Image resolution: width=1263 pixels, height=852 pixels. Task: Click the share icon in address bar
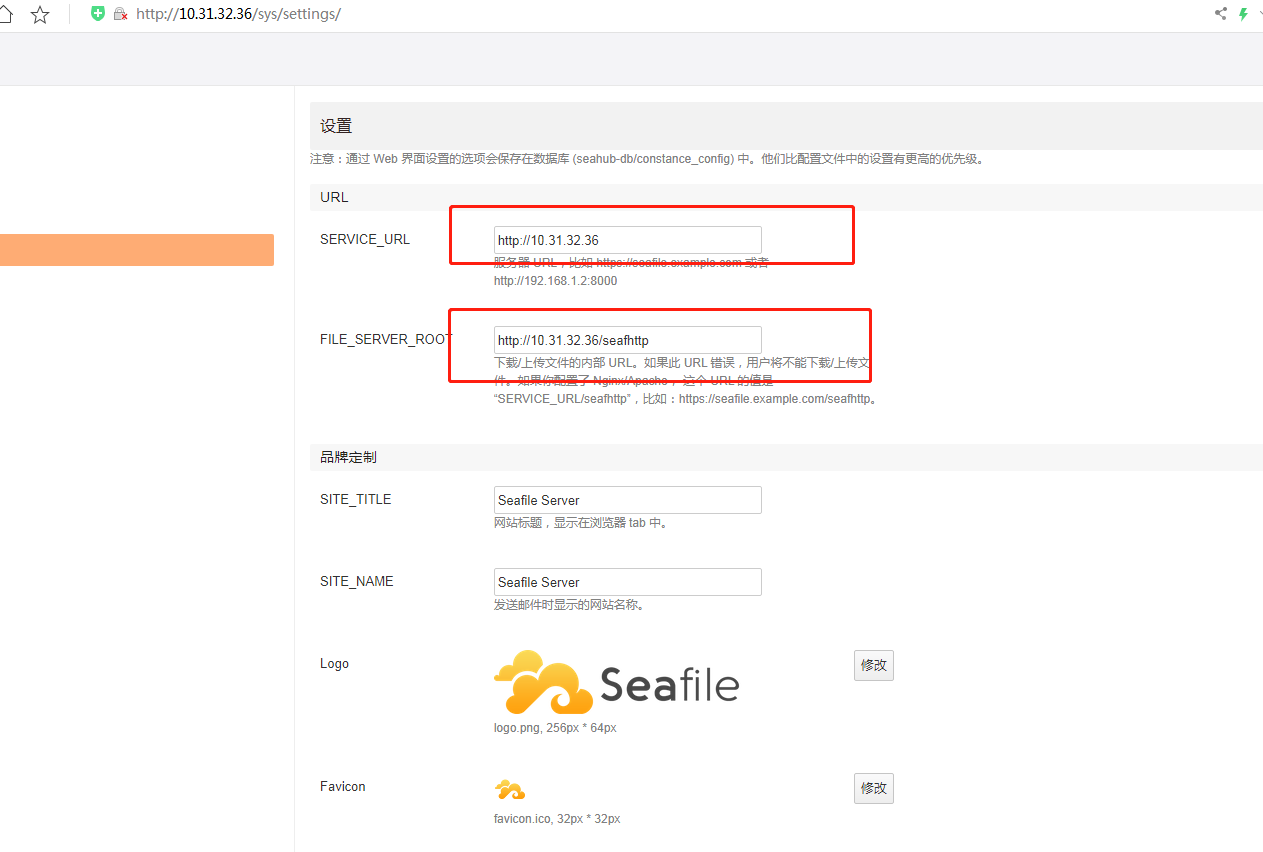(x=1220, y=14)
